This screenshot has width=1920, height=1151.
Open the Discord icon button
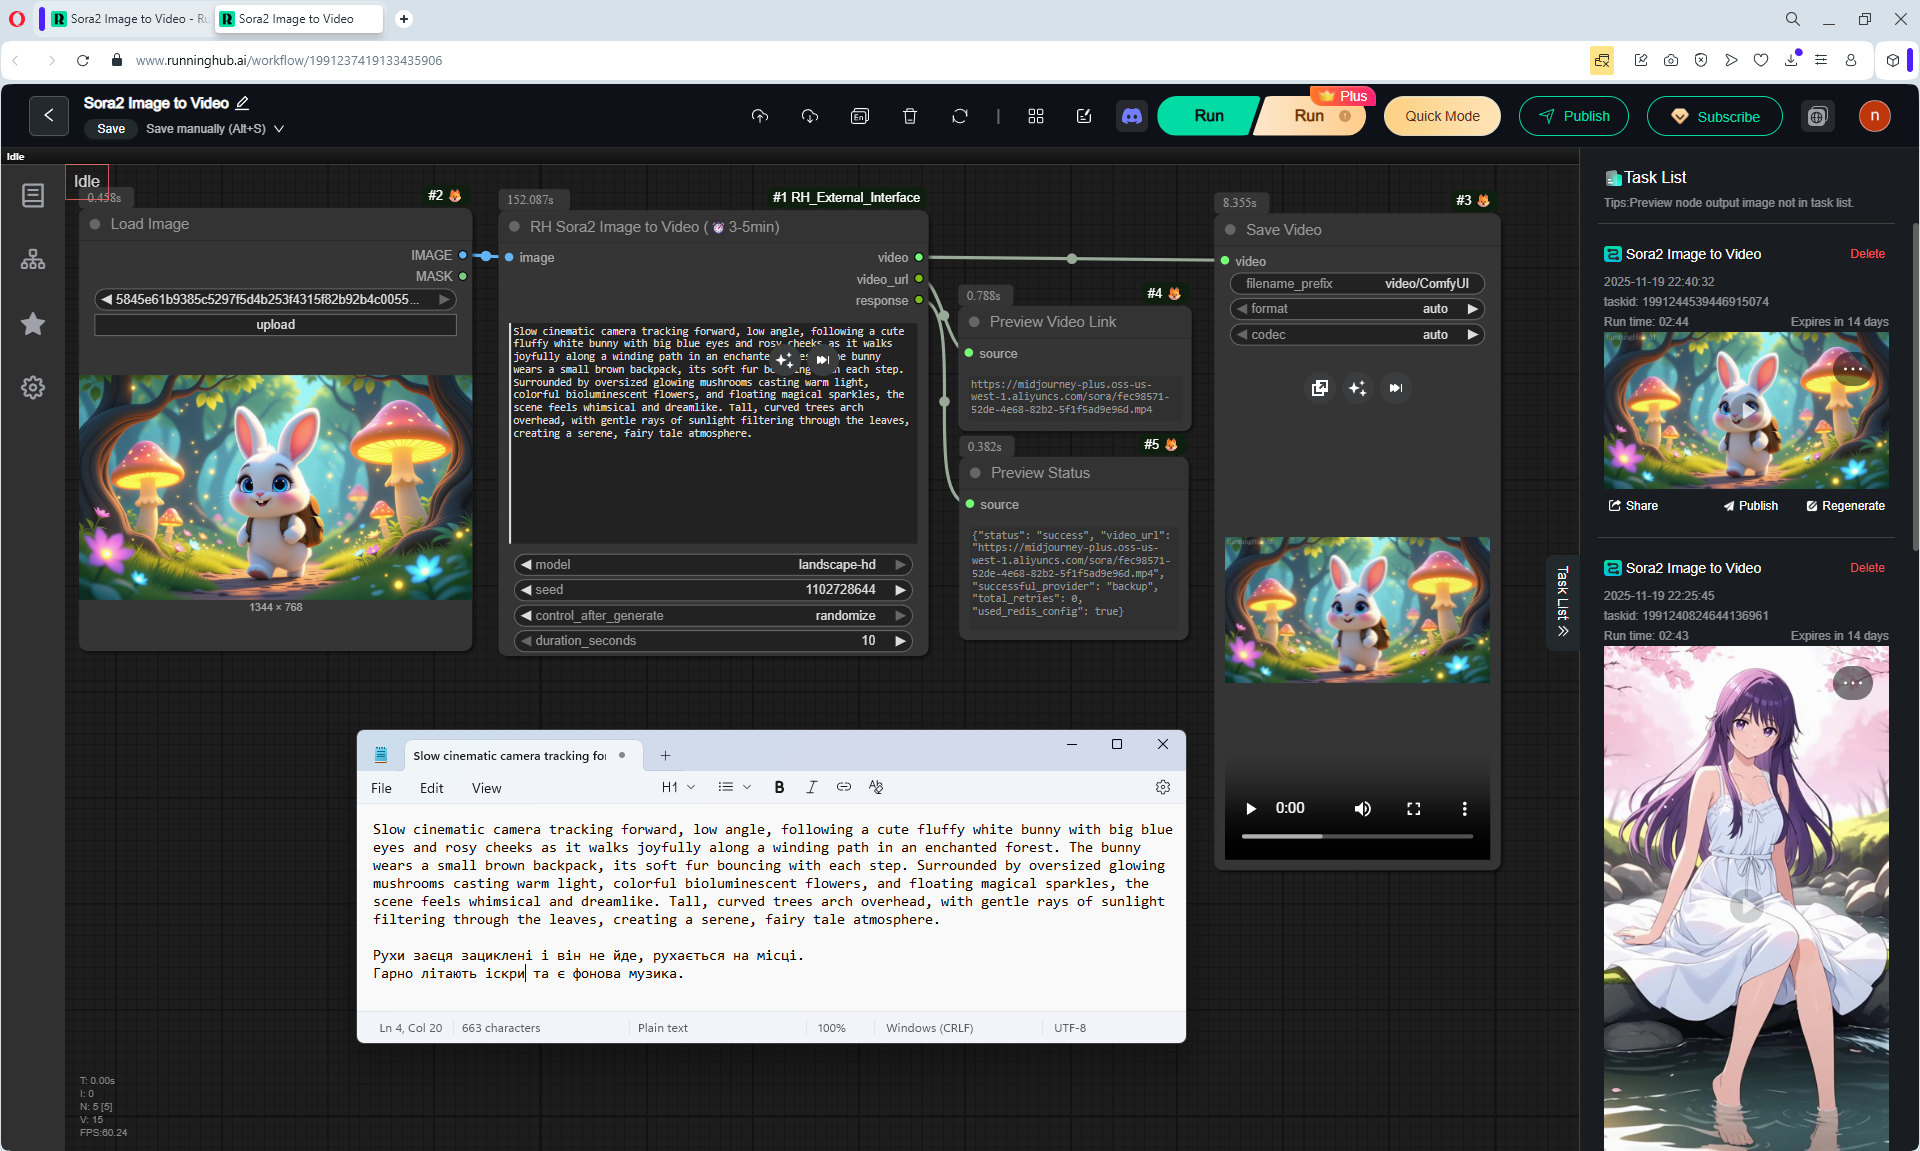pyautogui.click(x=1132, y=116)
